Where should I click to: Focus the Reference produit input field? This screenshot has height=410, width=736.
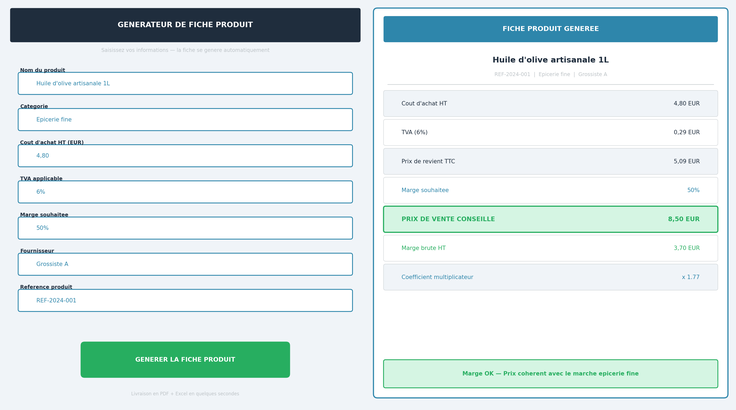pyautogui.click(x=185, y=300)
